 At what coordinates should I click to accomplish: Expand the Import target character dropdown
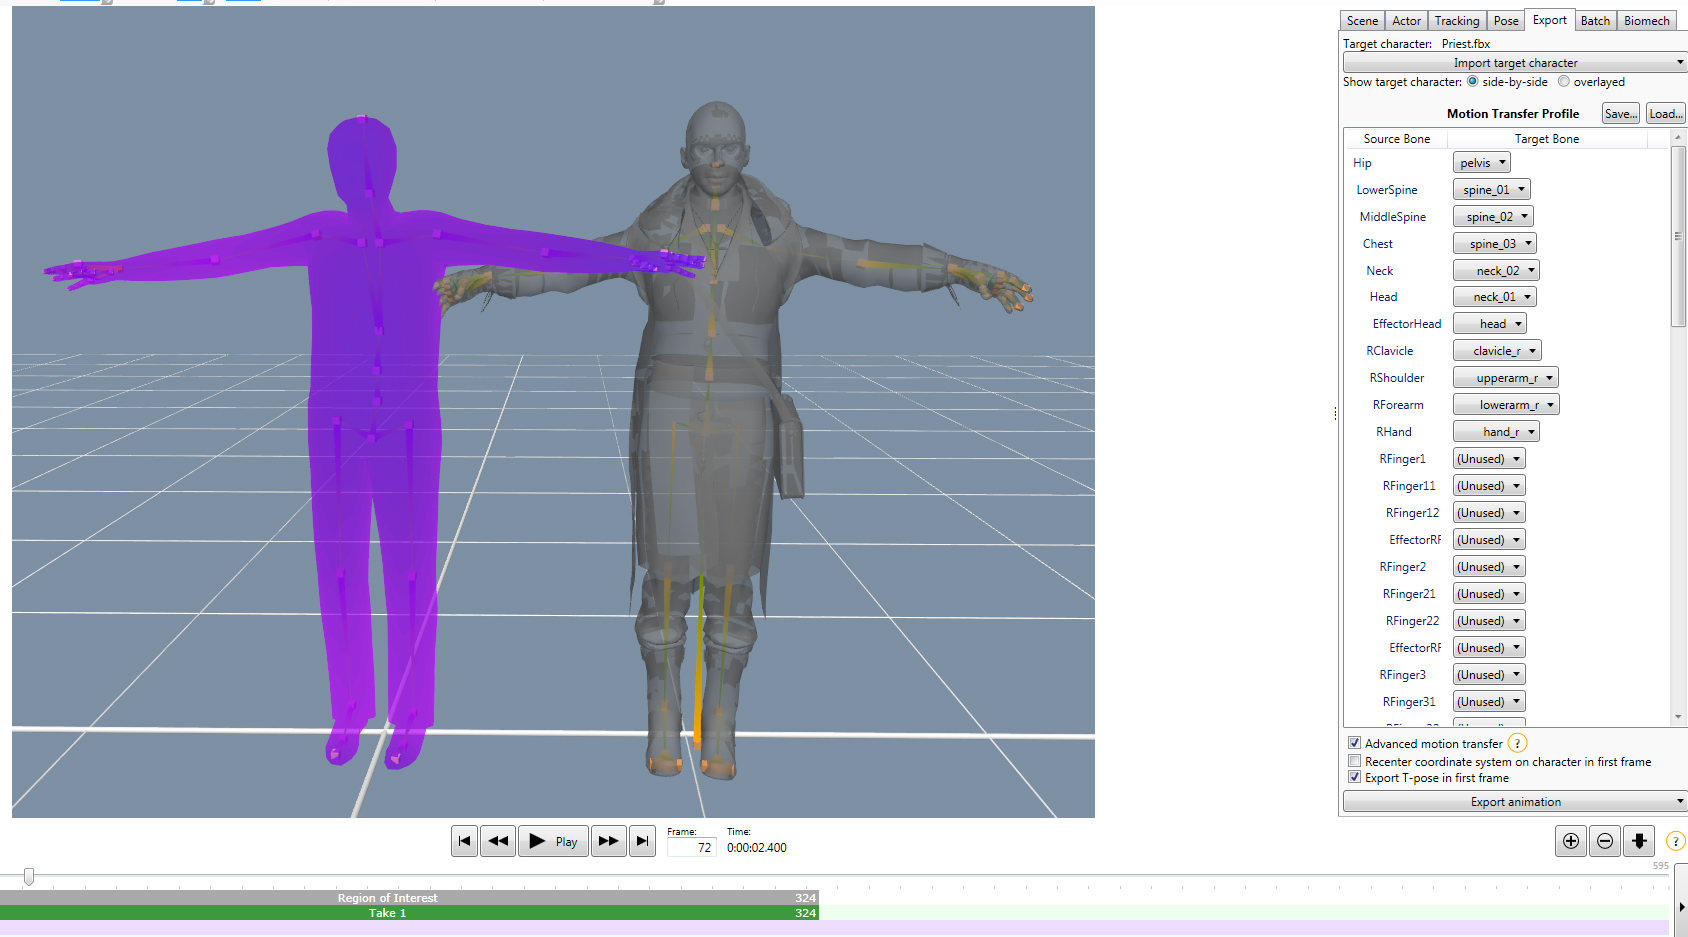1515,62
